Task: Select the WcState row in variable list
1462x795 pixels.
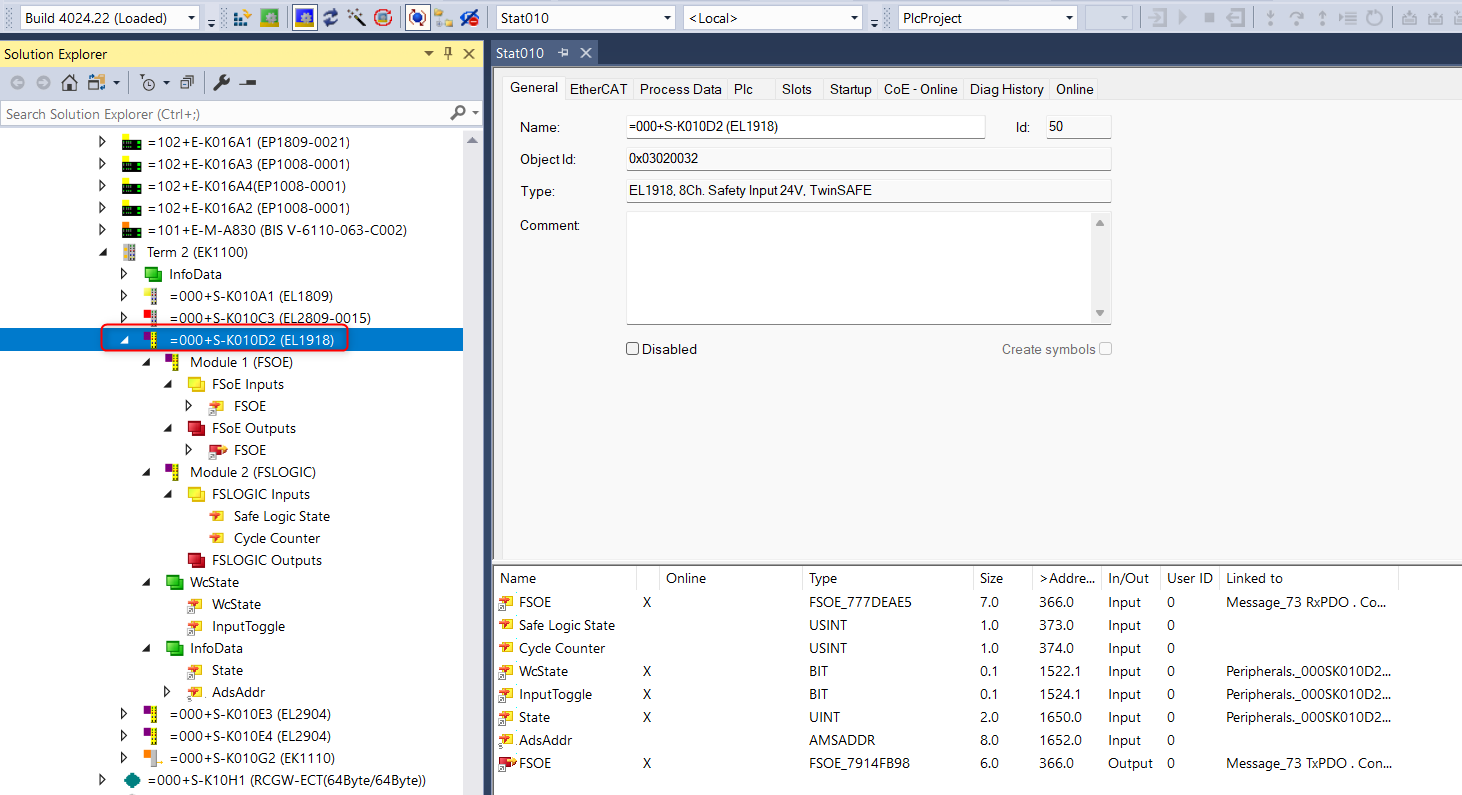Action: (x=543, y=671)
